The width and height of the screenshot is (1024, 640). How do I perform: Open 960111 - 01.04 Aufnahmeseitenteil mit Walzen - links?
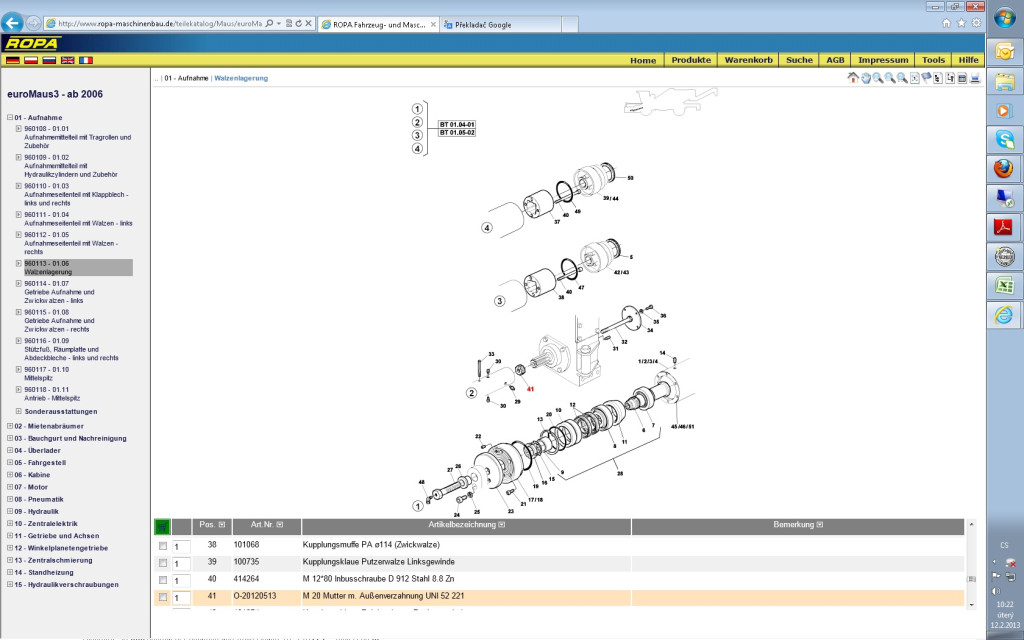click(78, 219)
